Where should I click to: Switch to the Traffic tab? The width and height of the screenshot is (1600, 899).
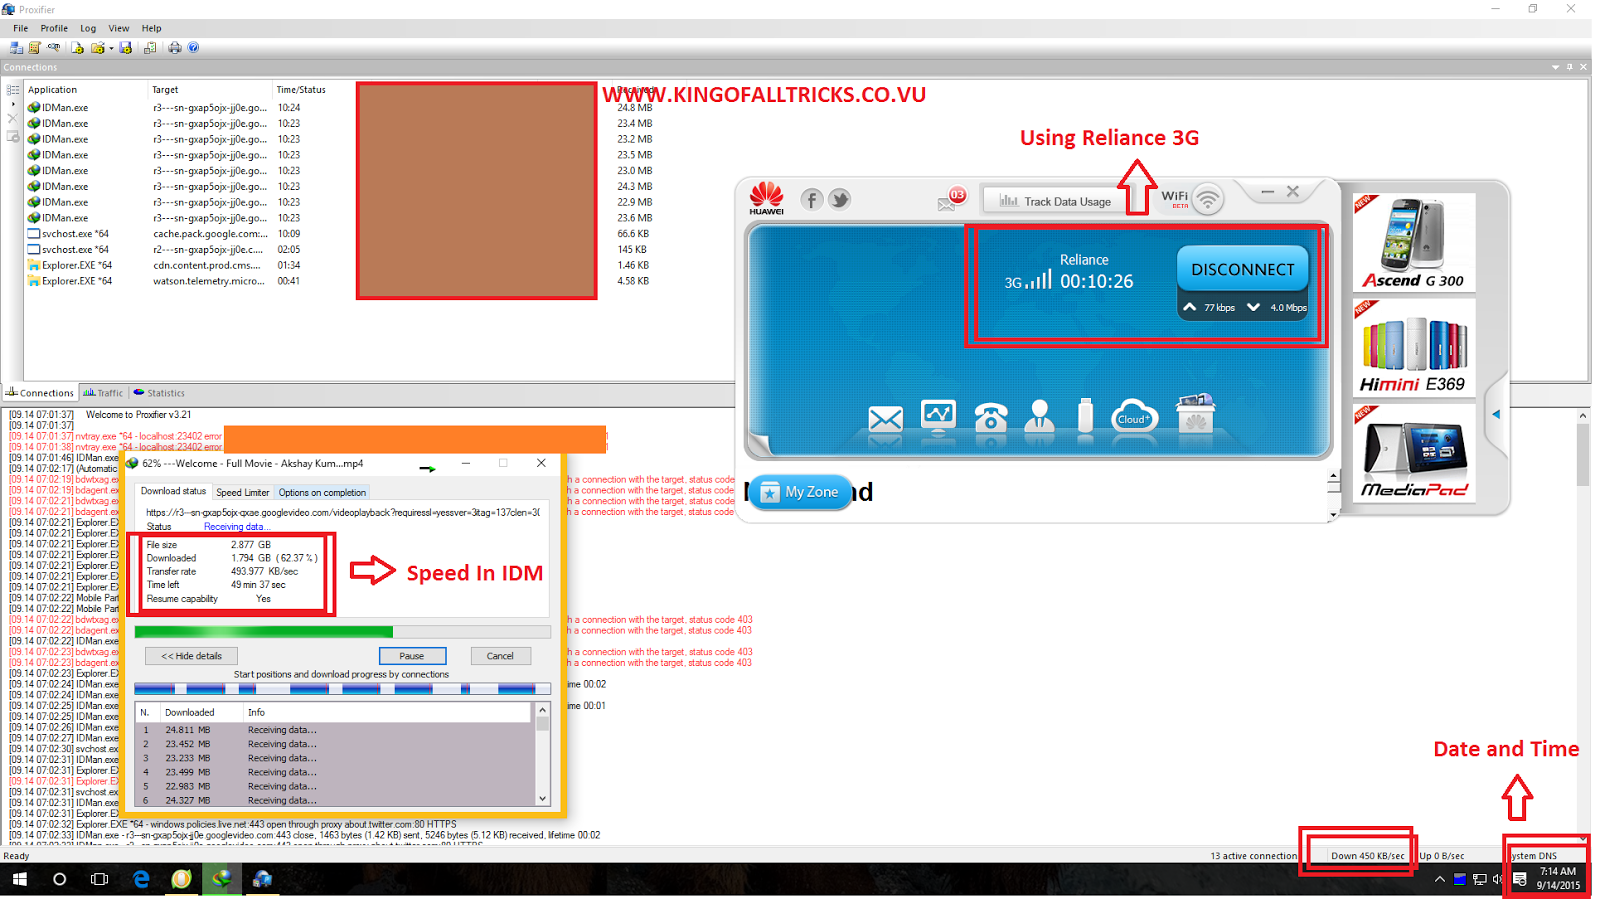[103, 393]
